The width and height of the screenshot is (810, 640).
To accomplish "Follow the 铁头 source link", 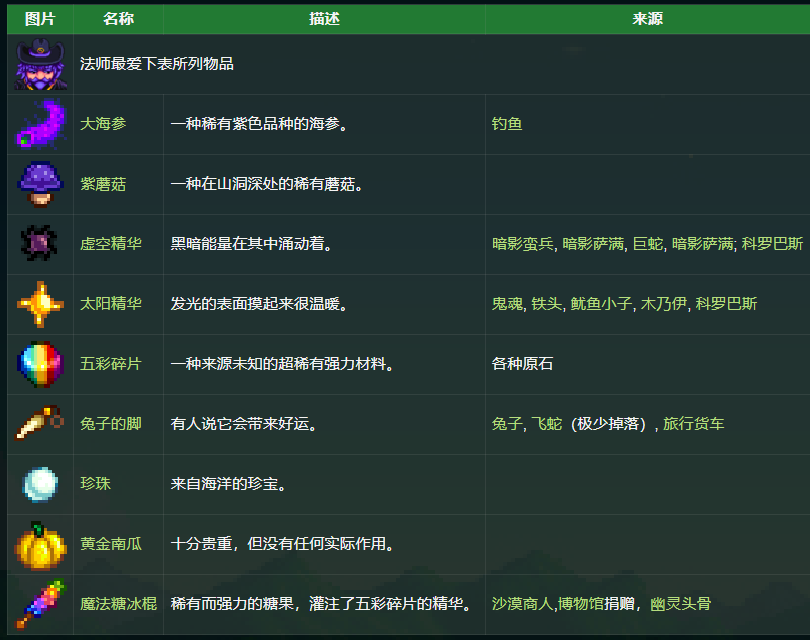I will (547, 304).
